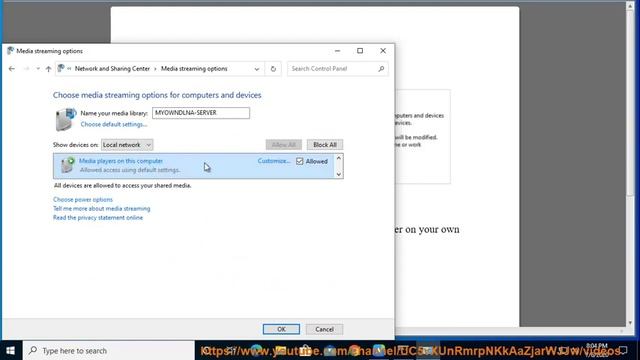Edit the media library name field

pos(201,113)
